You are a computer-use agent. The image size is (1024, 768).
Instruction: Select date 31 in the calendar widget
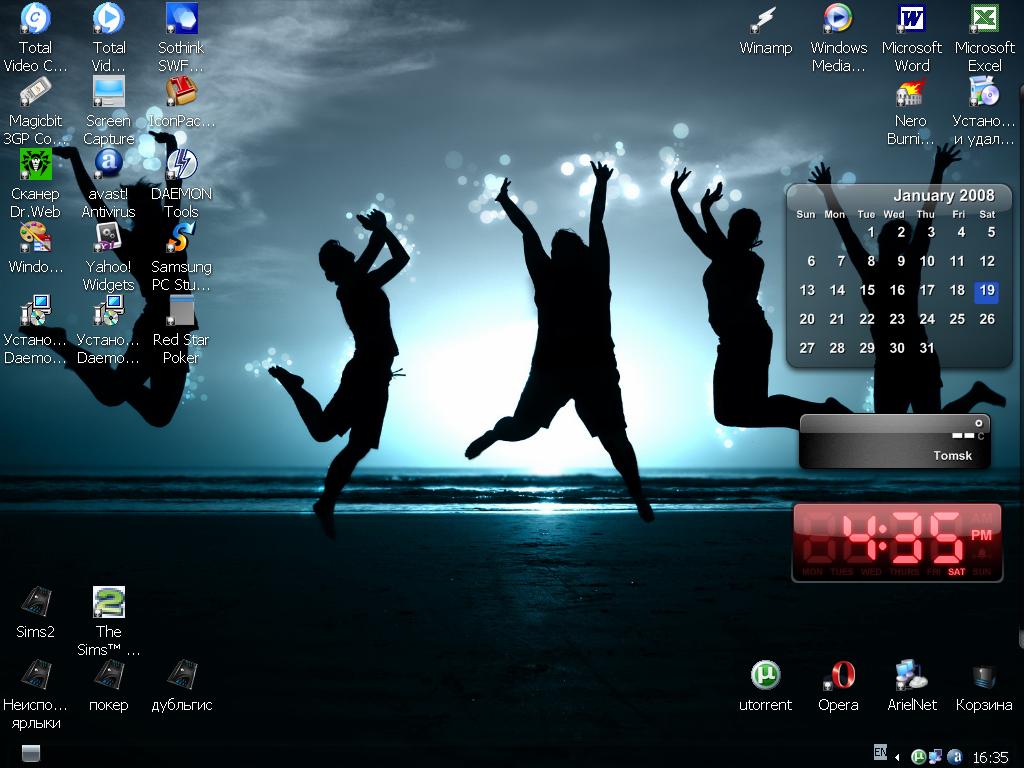927,348
